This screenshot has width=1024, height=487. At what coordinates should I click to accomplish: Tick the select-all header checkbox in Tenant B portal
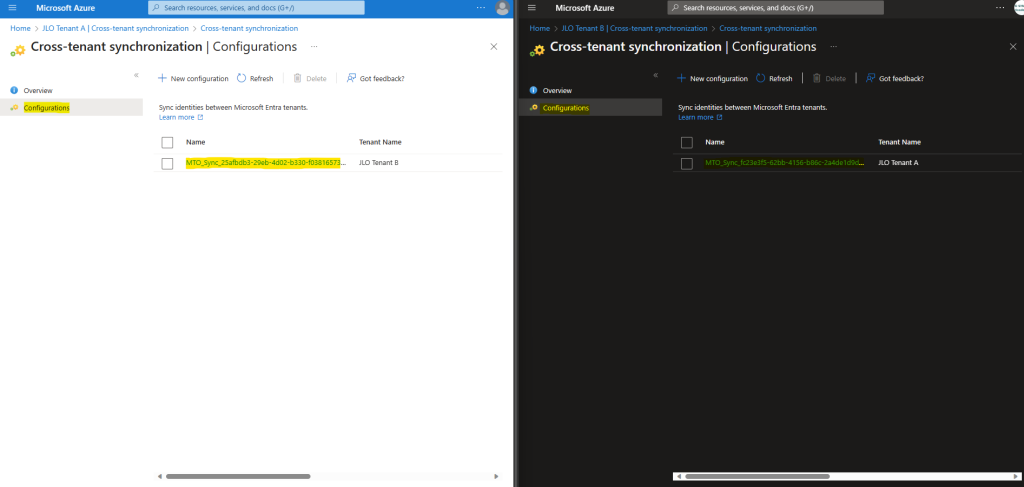(x=686, y=142)
